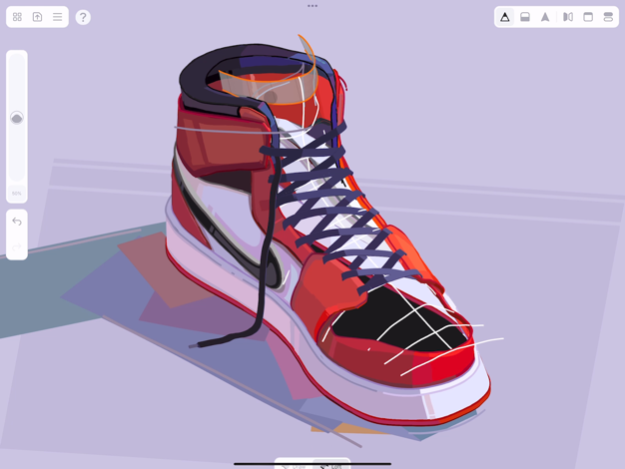Viewport: 625px width, 469px height.
Task: Redo the undone stroke
Action: coord(17,245)
